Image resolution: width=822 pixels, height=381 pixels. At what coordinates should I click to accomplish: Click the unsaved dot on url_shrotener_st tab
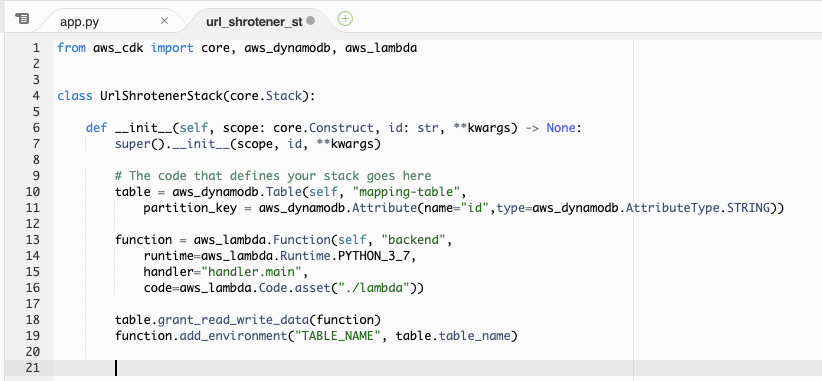[x=310, y=20]
